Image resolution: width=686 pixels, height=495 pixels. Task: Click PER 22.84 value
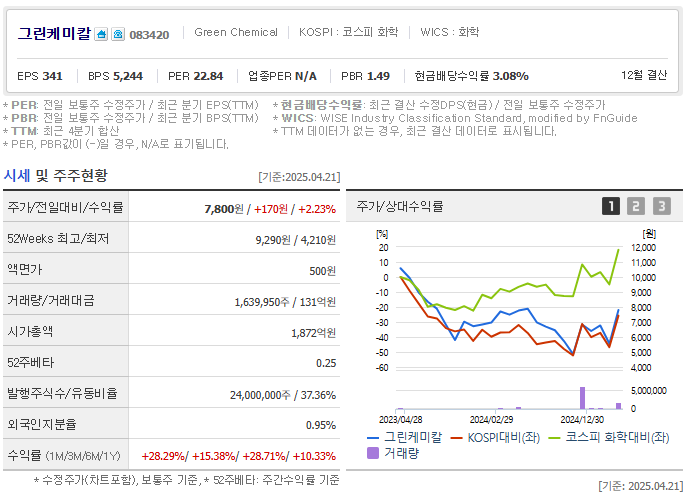[196, 76]
